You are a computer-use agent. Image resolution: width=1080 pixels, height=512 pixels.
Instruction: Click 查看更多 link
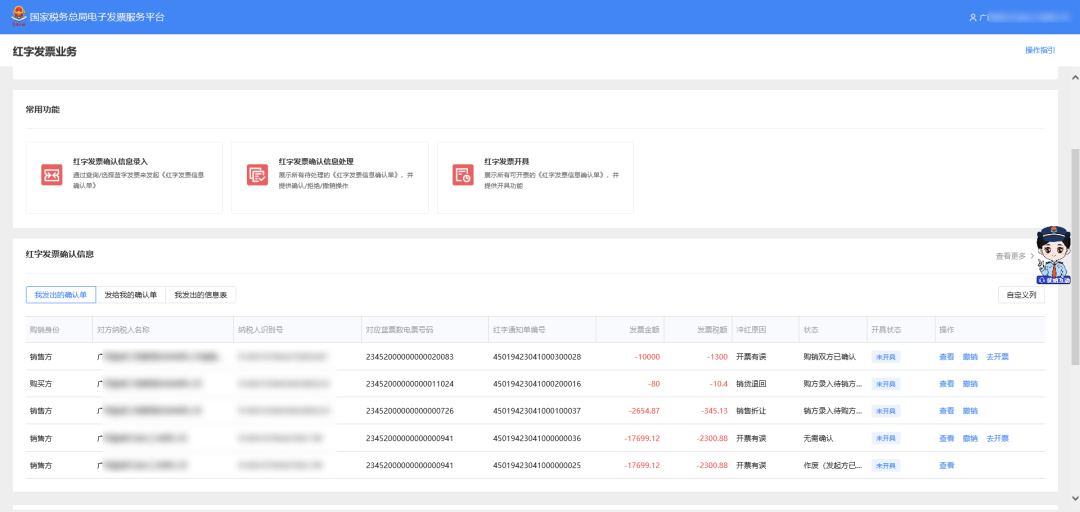(1010, 256)
